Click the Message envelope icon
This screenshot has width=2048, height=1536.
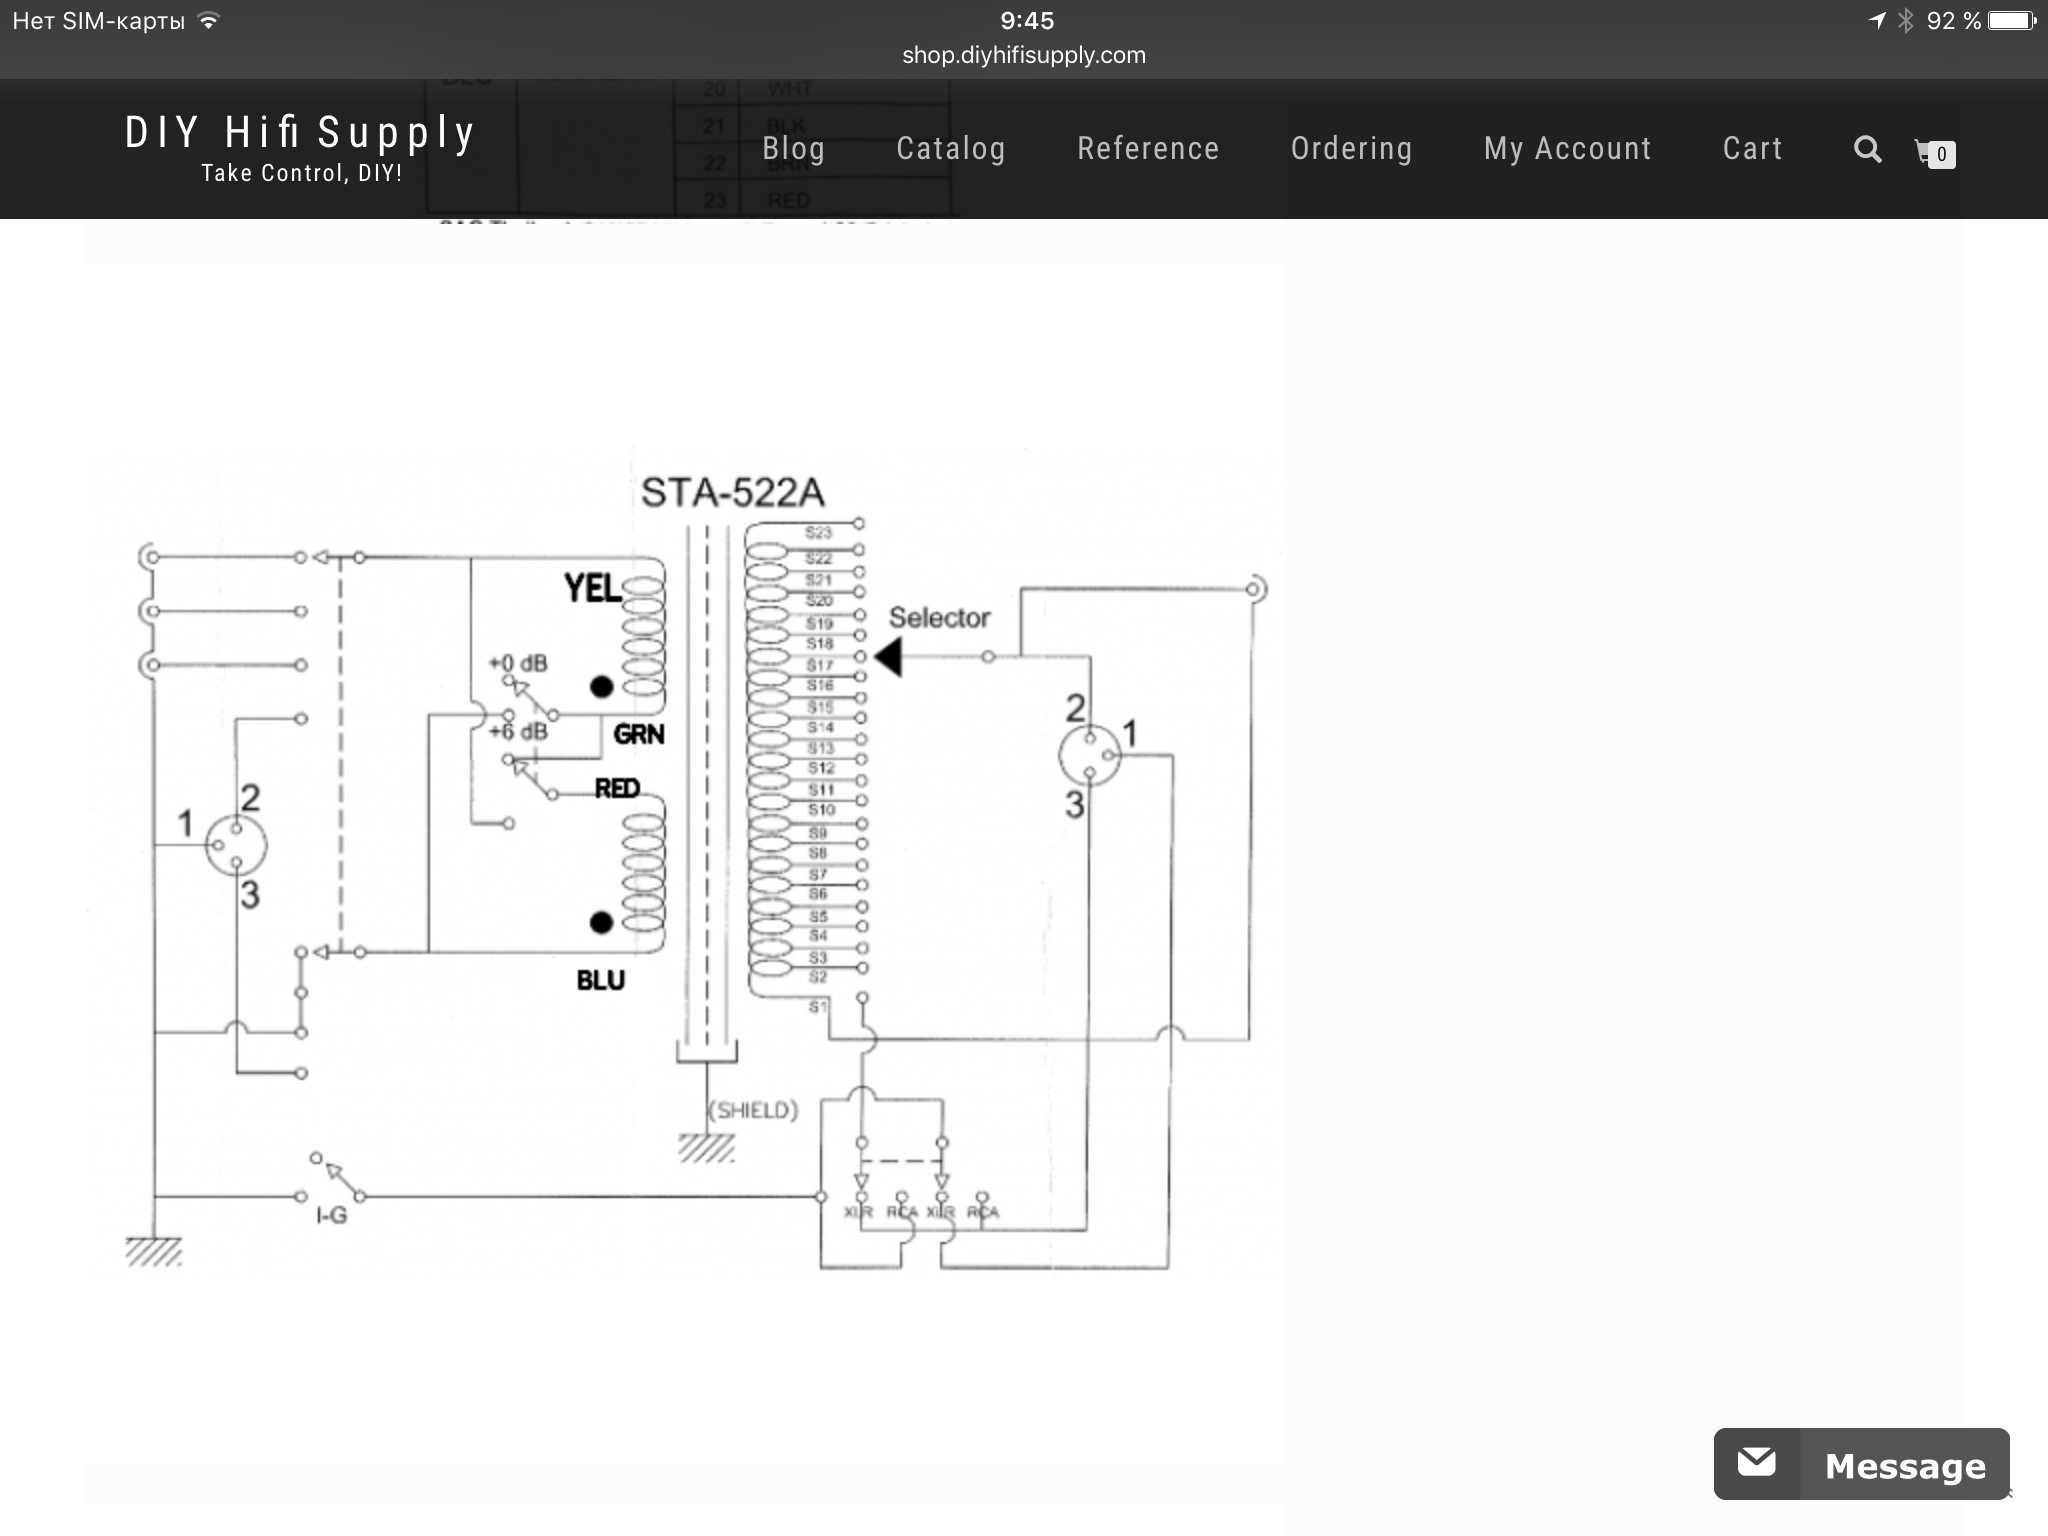click(1757, 1464)
